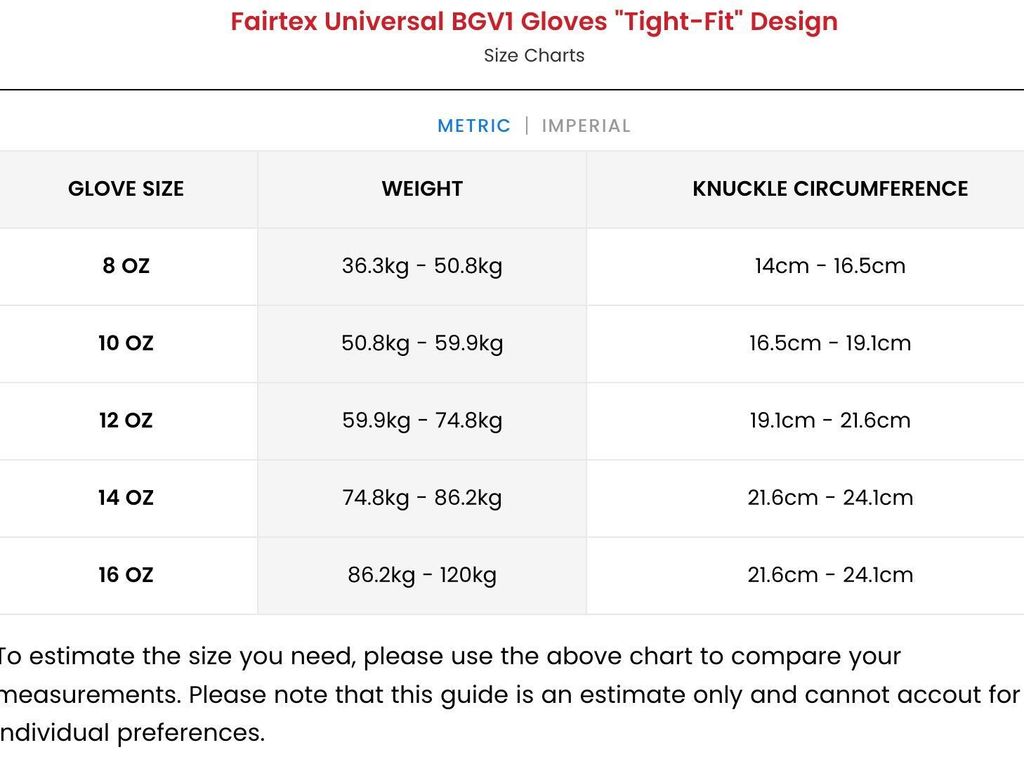Click the 86.2kg - 120kg weight cell
1024x768 pixels.
422,574
